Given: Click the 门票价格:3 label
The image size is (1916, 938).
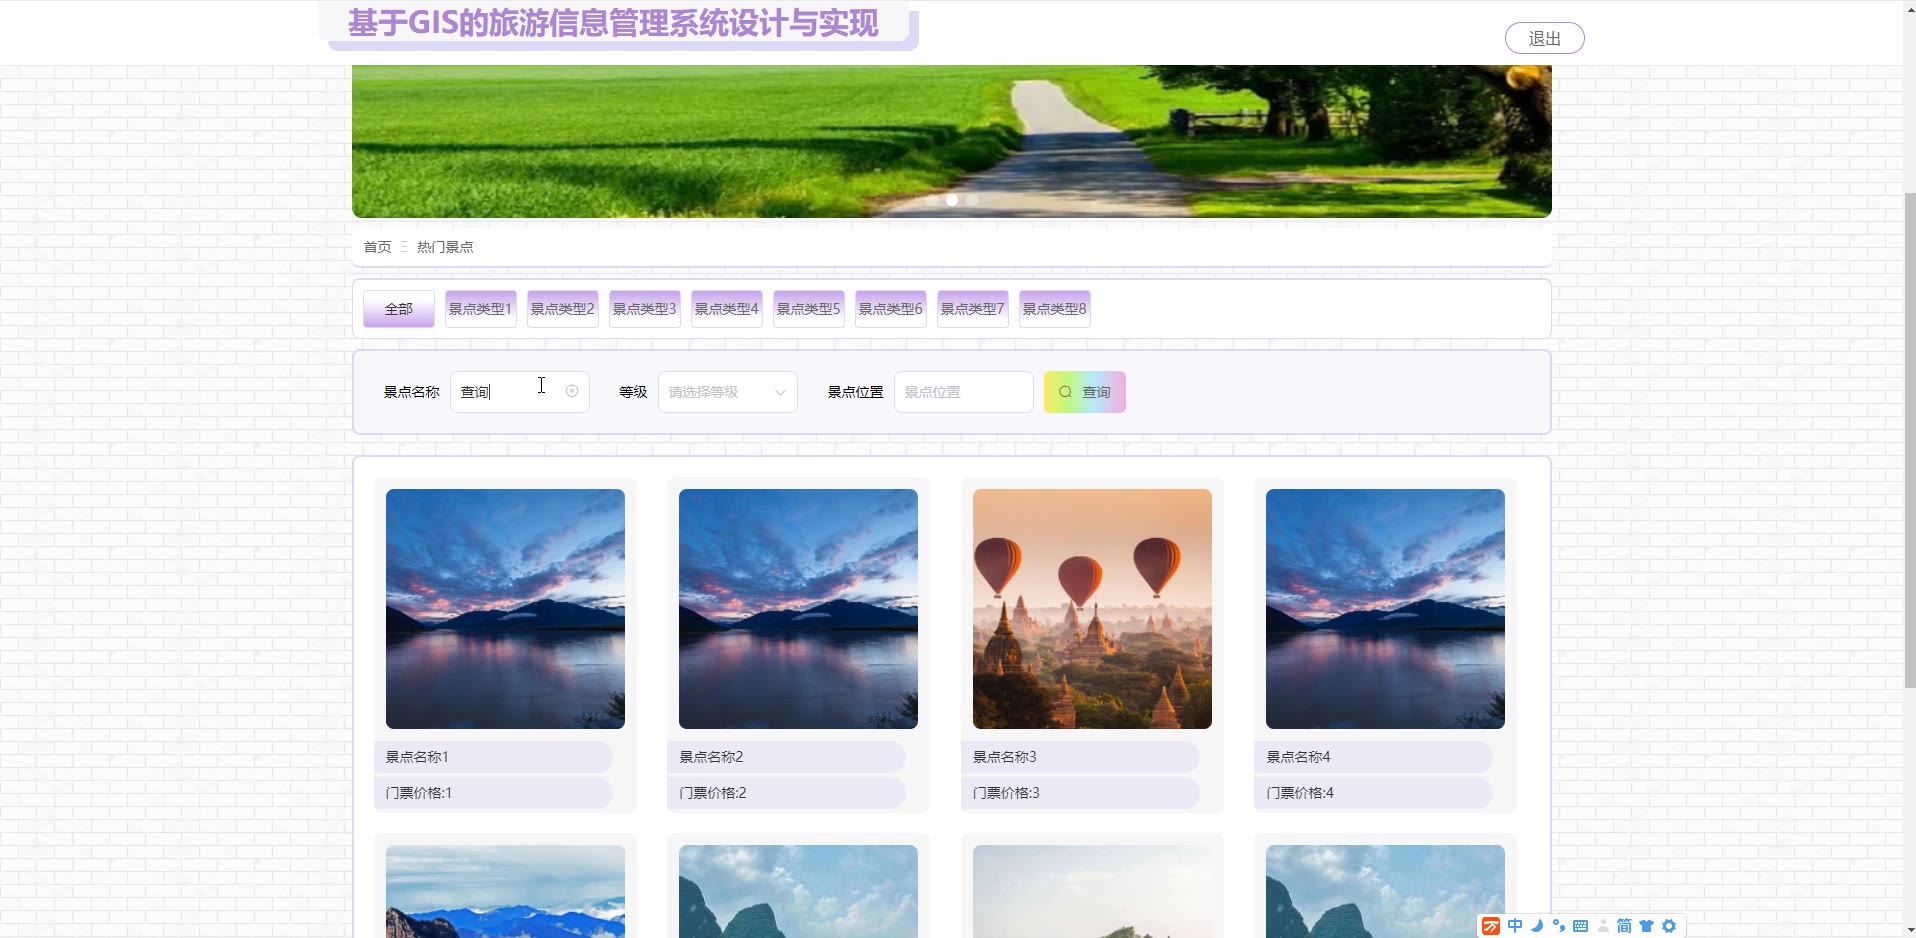Looking at the screenshot, I should point(1006,793).
